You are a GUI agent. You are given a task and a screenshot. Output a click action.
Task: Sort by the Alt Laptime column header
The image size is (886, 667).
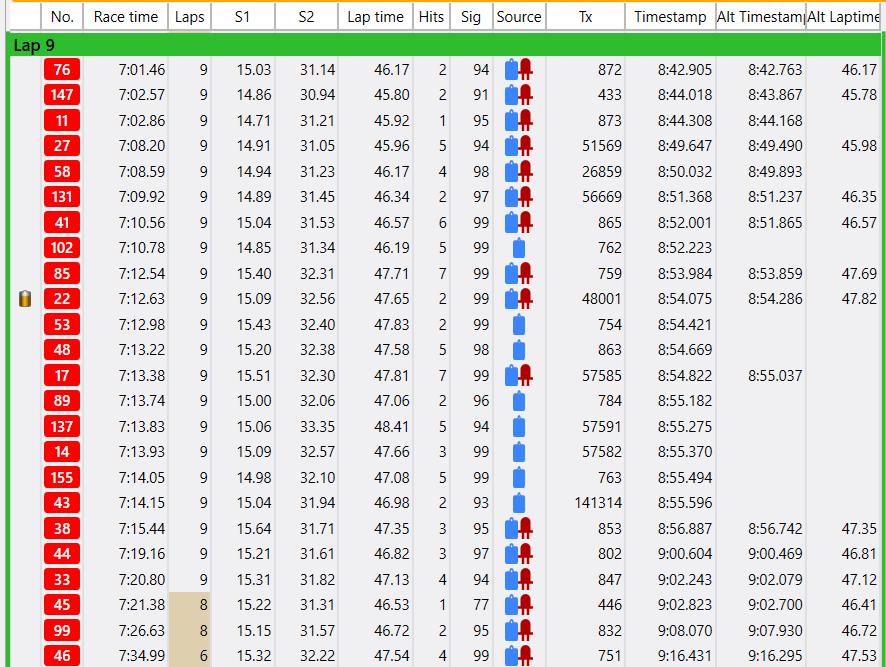tap(843, 17)
